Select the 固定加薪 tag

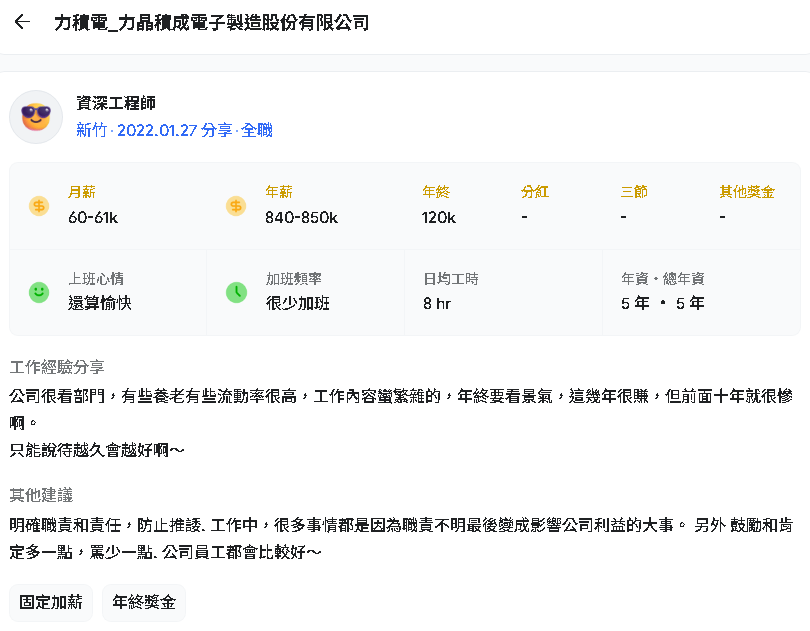(x=51, y=602)
